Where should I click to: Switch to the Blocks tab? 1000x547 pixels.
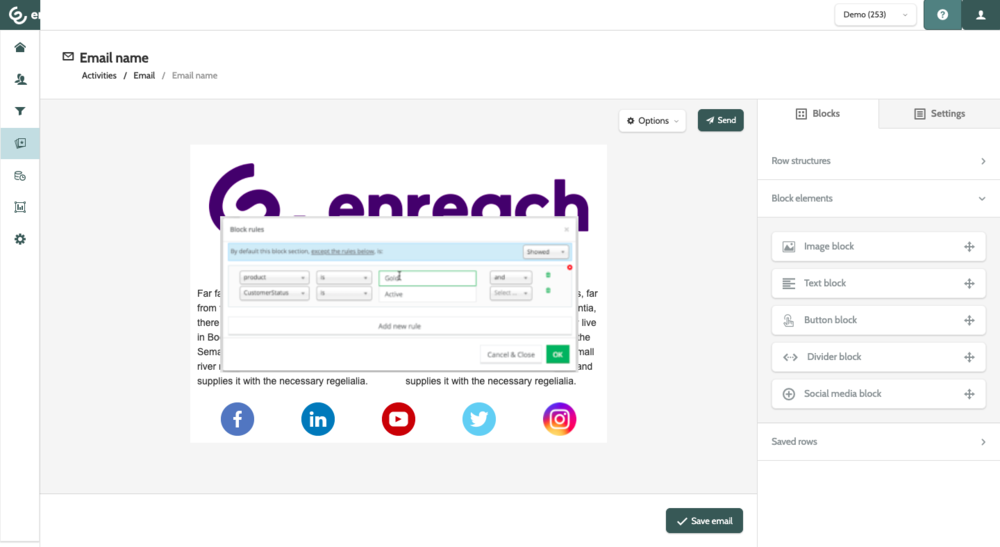click(x=818, y=113)
